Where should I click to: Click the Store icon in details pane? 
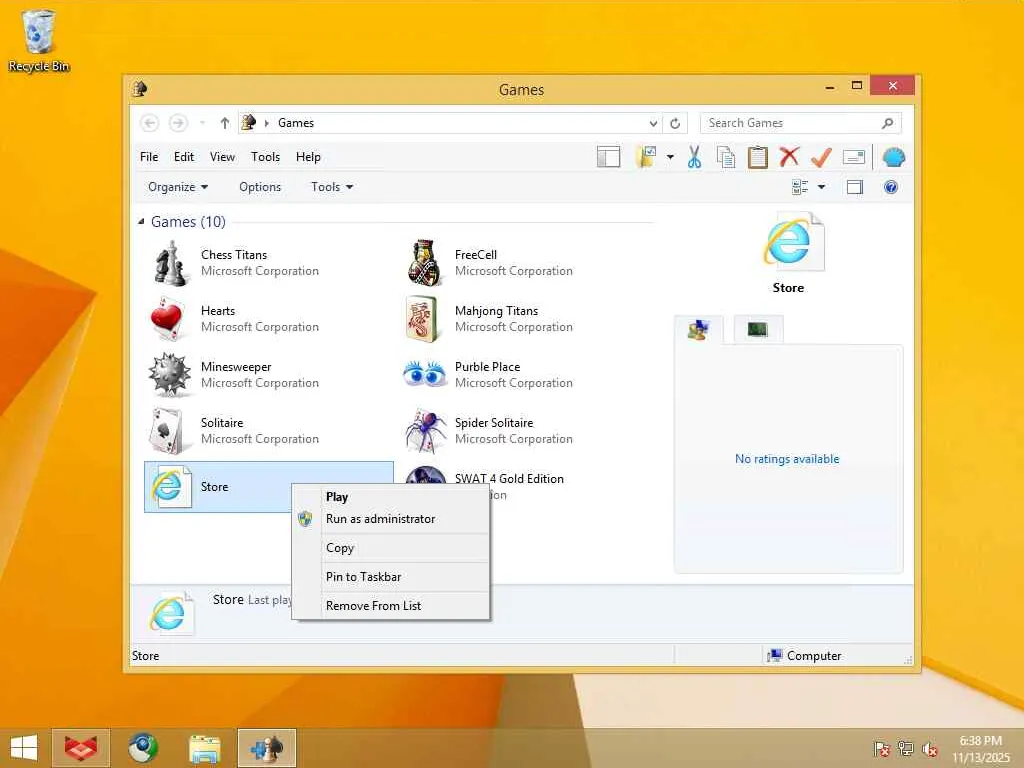(171, 613)
